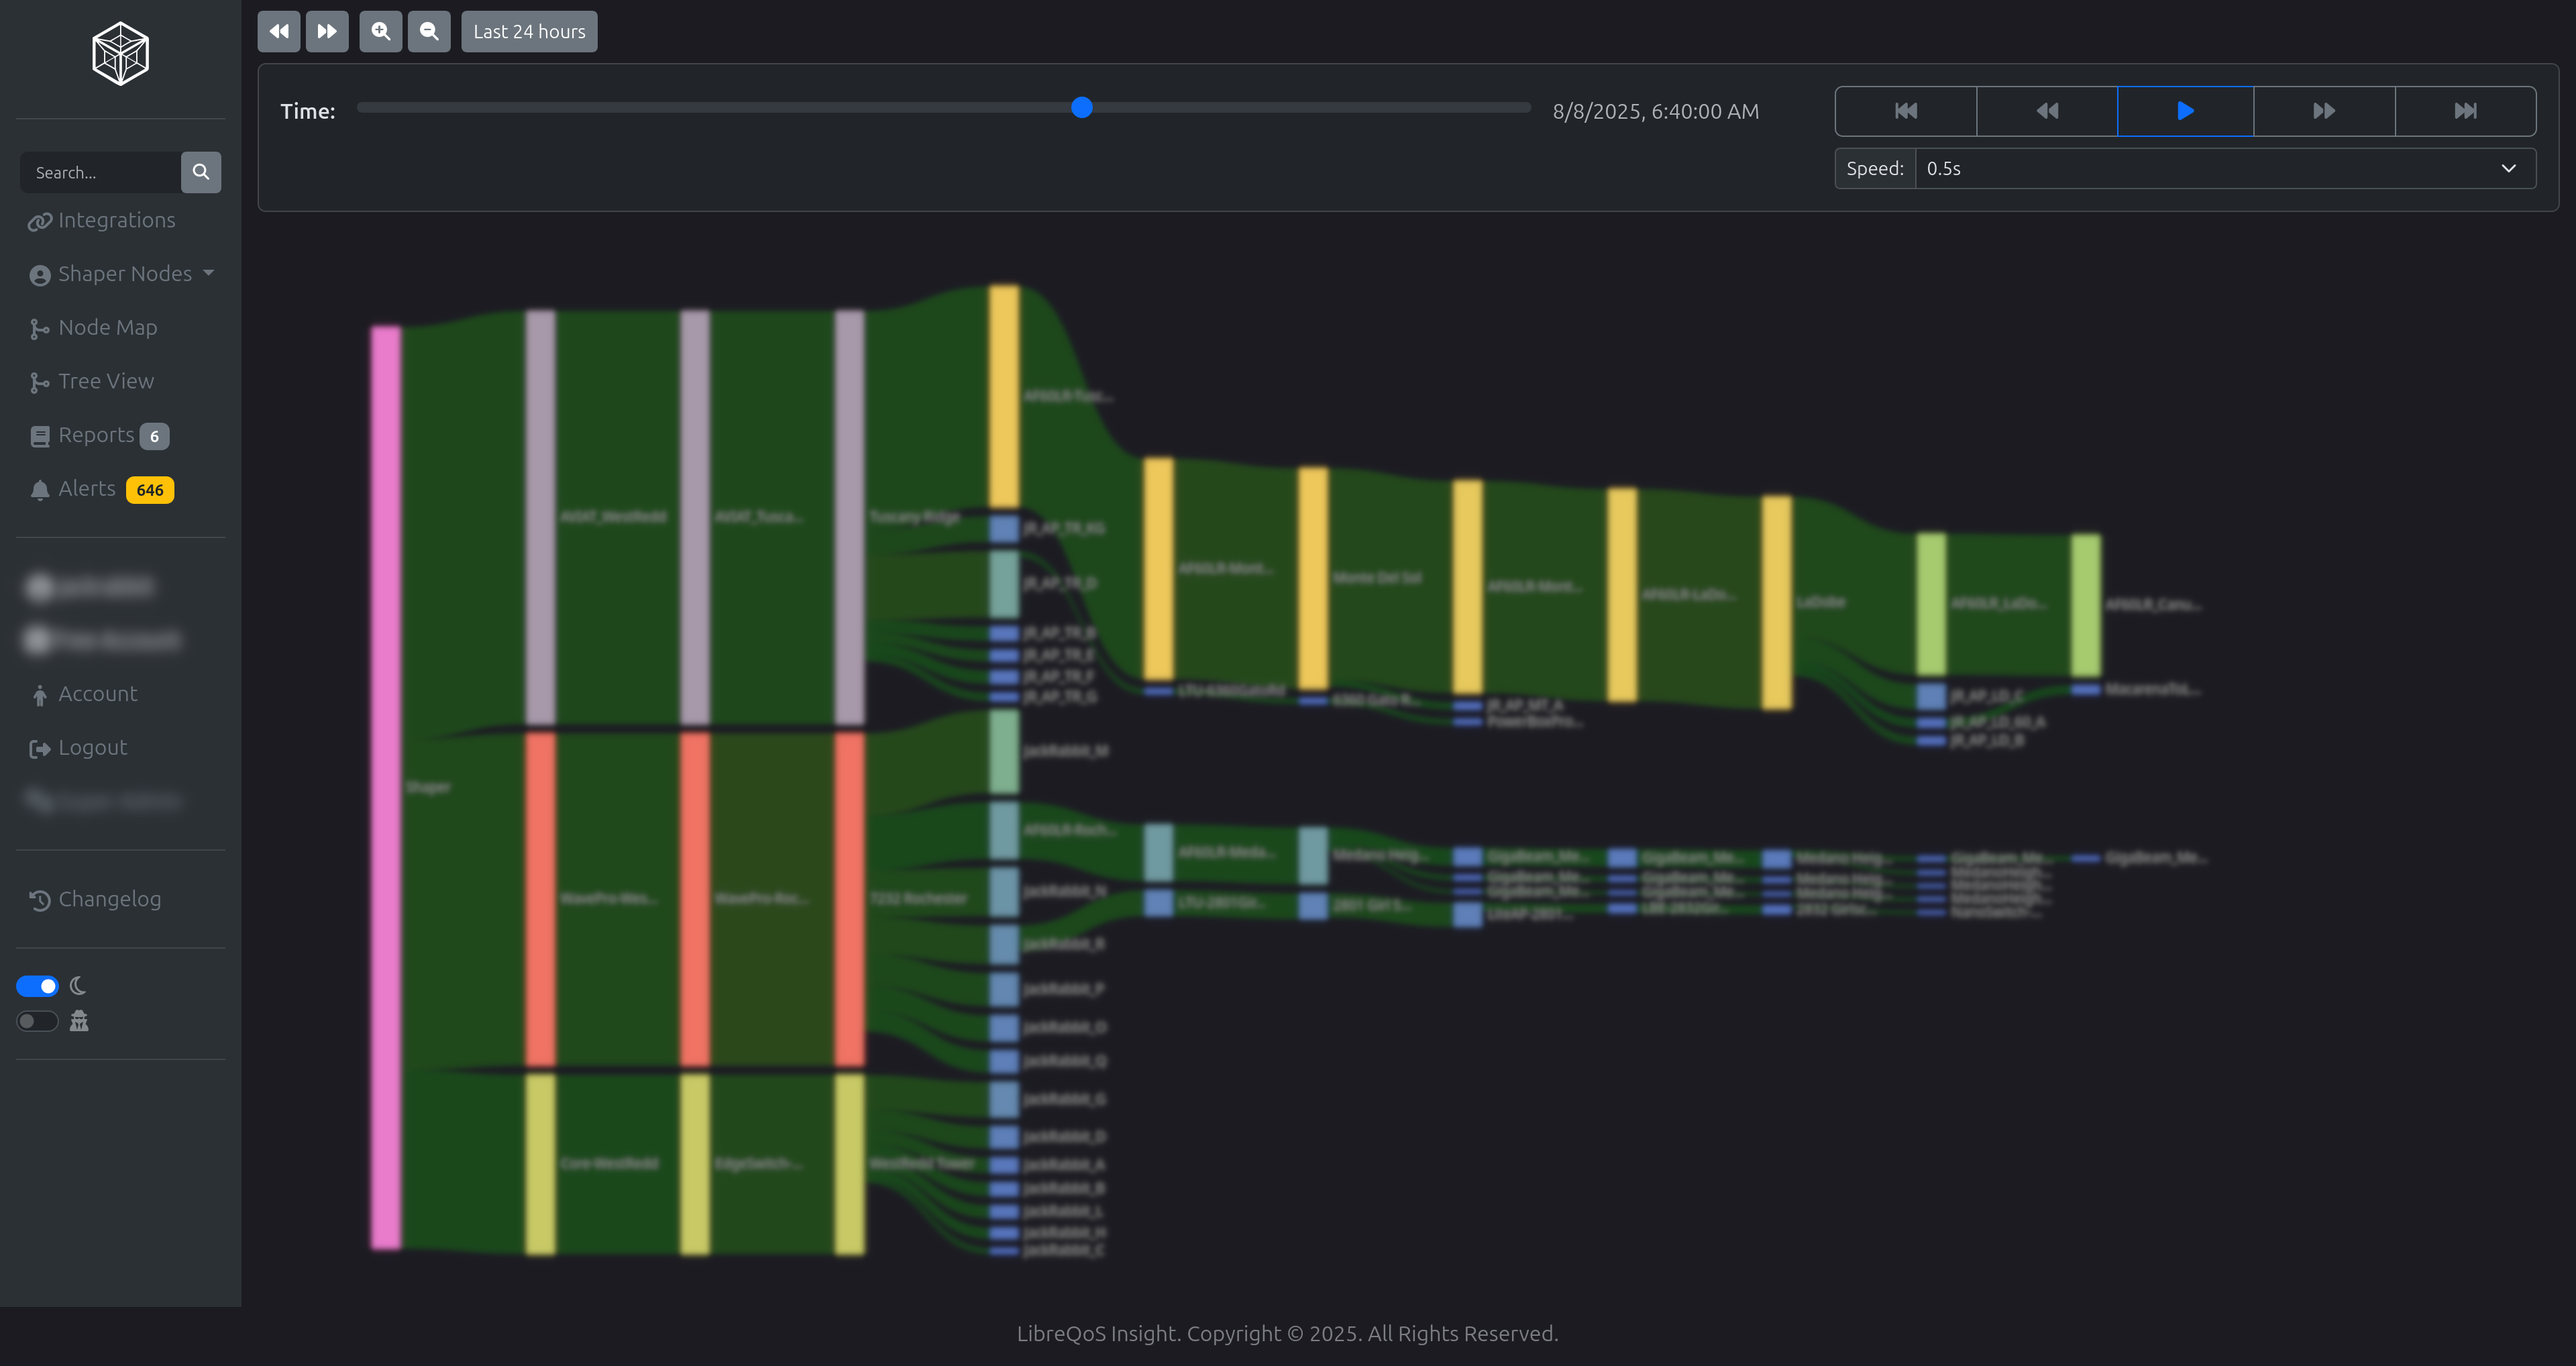2576x1366 pixels.
Task: Click the zoom in magnifier toolbar icon
Action: (381, 31)
